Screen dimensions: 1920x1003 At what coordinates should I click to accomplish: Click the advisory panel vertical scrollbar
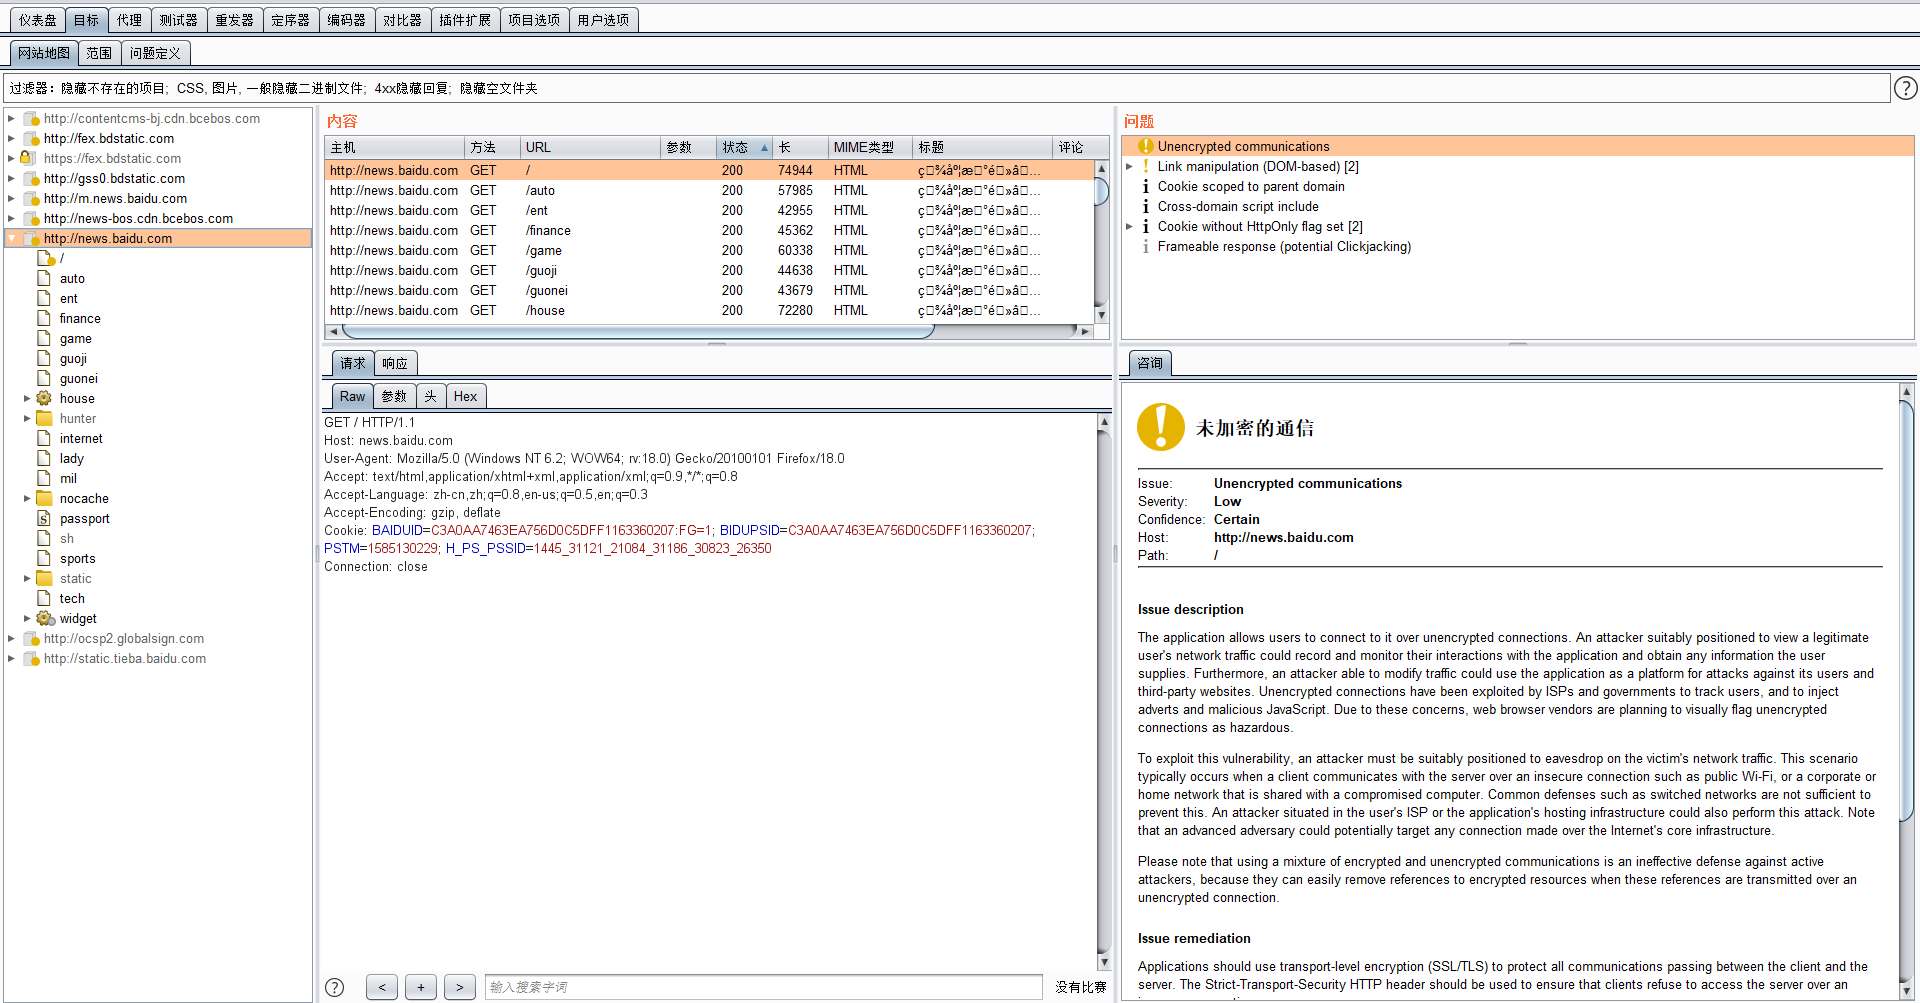point(1906,691)
